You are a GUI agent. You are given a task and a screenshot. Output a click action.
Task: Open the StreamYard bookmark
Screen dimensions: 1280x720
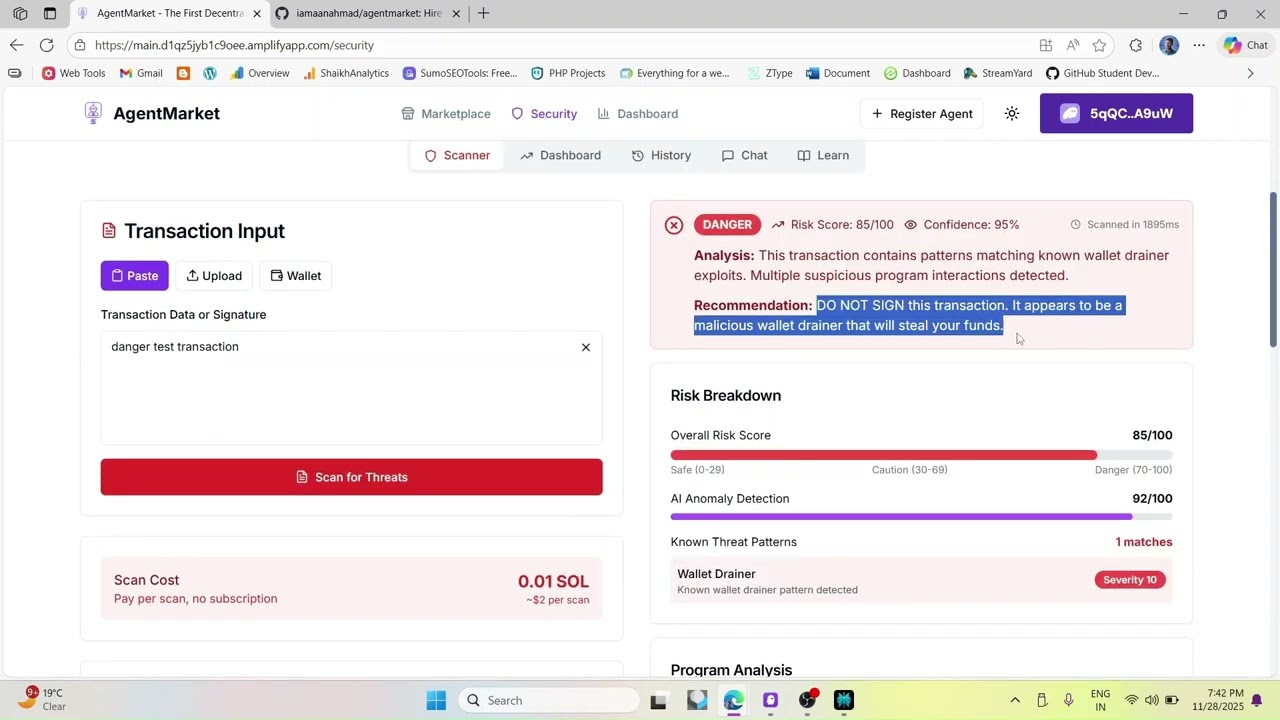pos(998,73)
